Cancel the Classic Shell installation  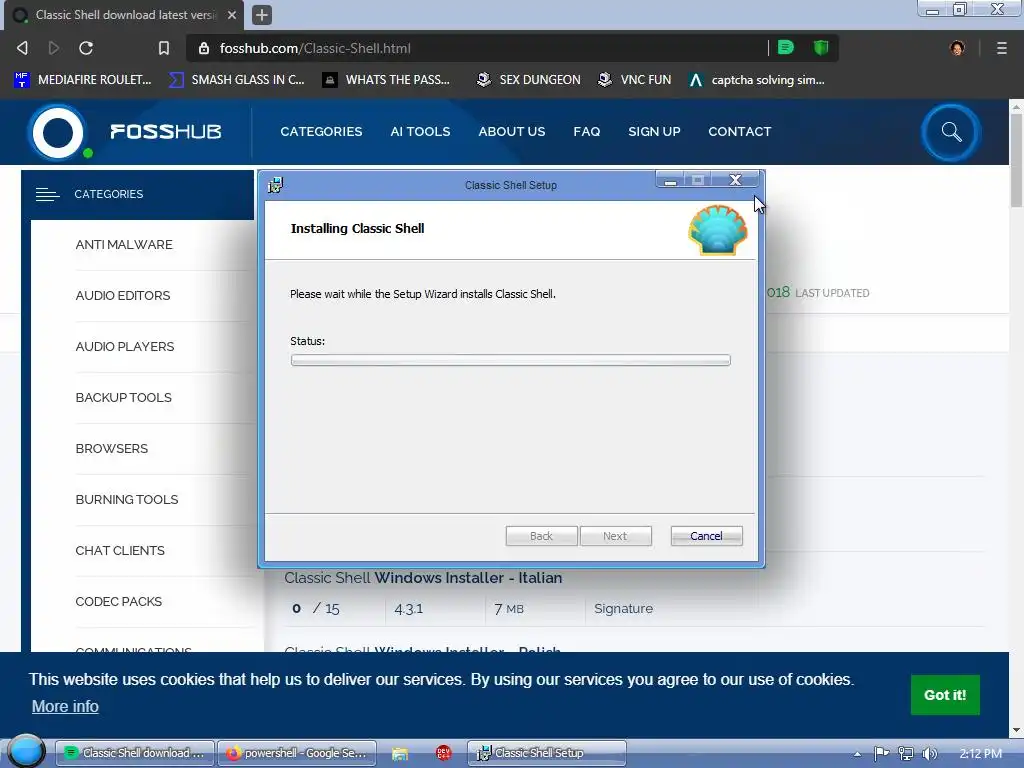coord(706,536)
